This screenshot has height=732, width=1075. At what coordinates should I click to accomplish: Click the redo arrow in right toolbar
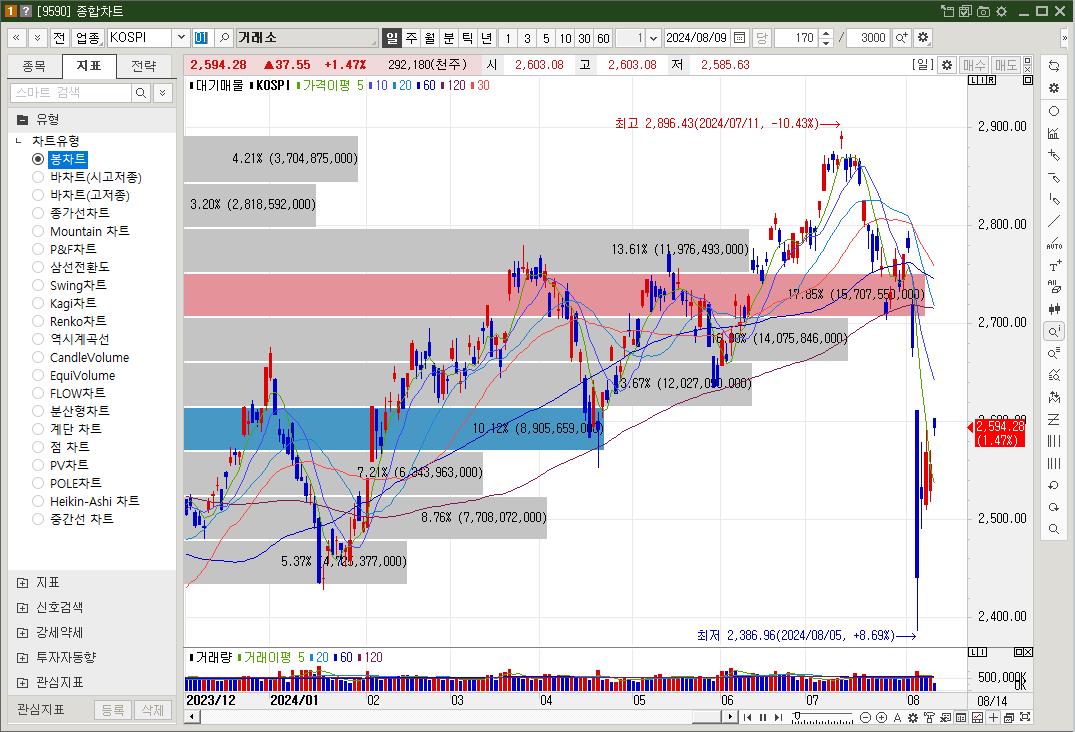click(1054, 507)
